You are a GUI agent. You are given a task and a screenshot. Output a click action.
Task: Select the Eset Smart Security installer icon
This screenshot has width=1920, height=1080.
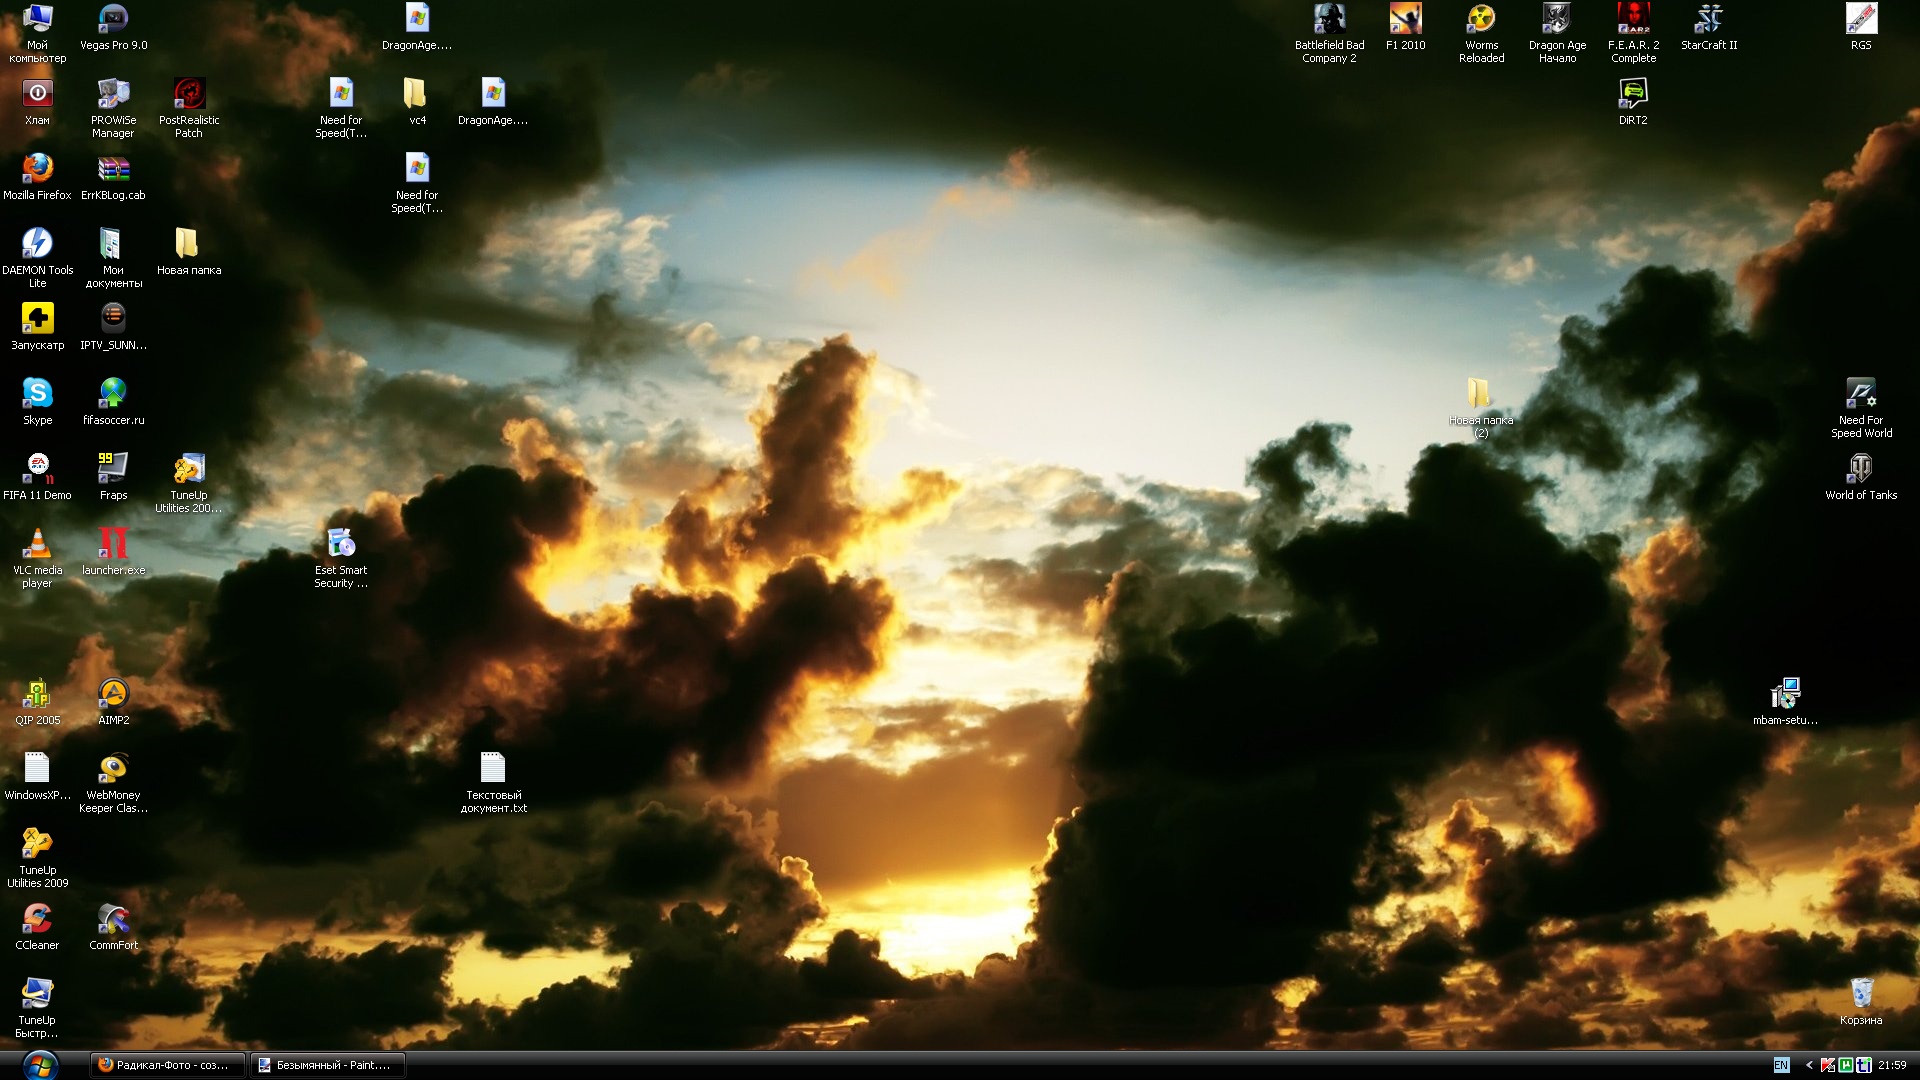click(x=341, y=544)
